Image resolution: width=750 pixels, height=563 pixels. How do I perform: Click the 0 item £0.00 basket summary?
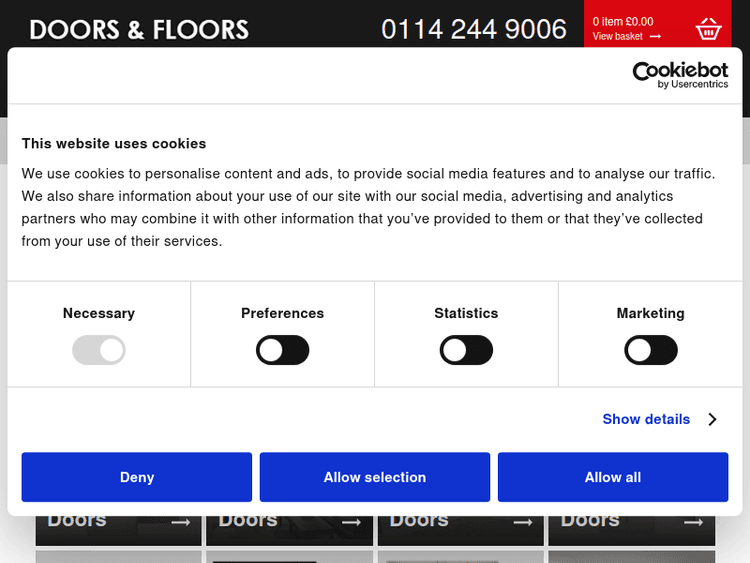pyautogui.click(x=623, y=21)
